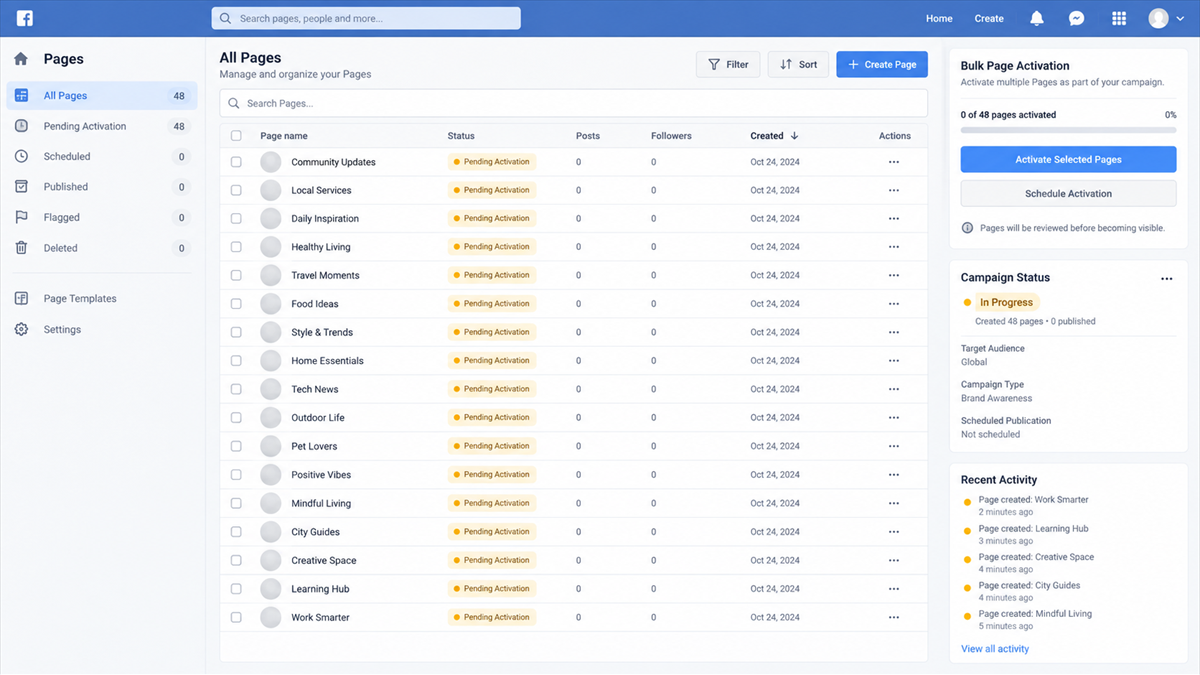Click the Page name column header
This screenshot has width=1200, height=675.
tap(284, 136)
